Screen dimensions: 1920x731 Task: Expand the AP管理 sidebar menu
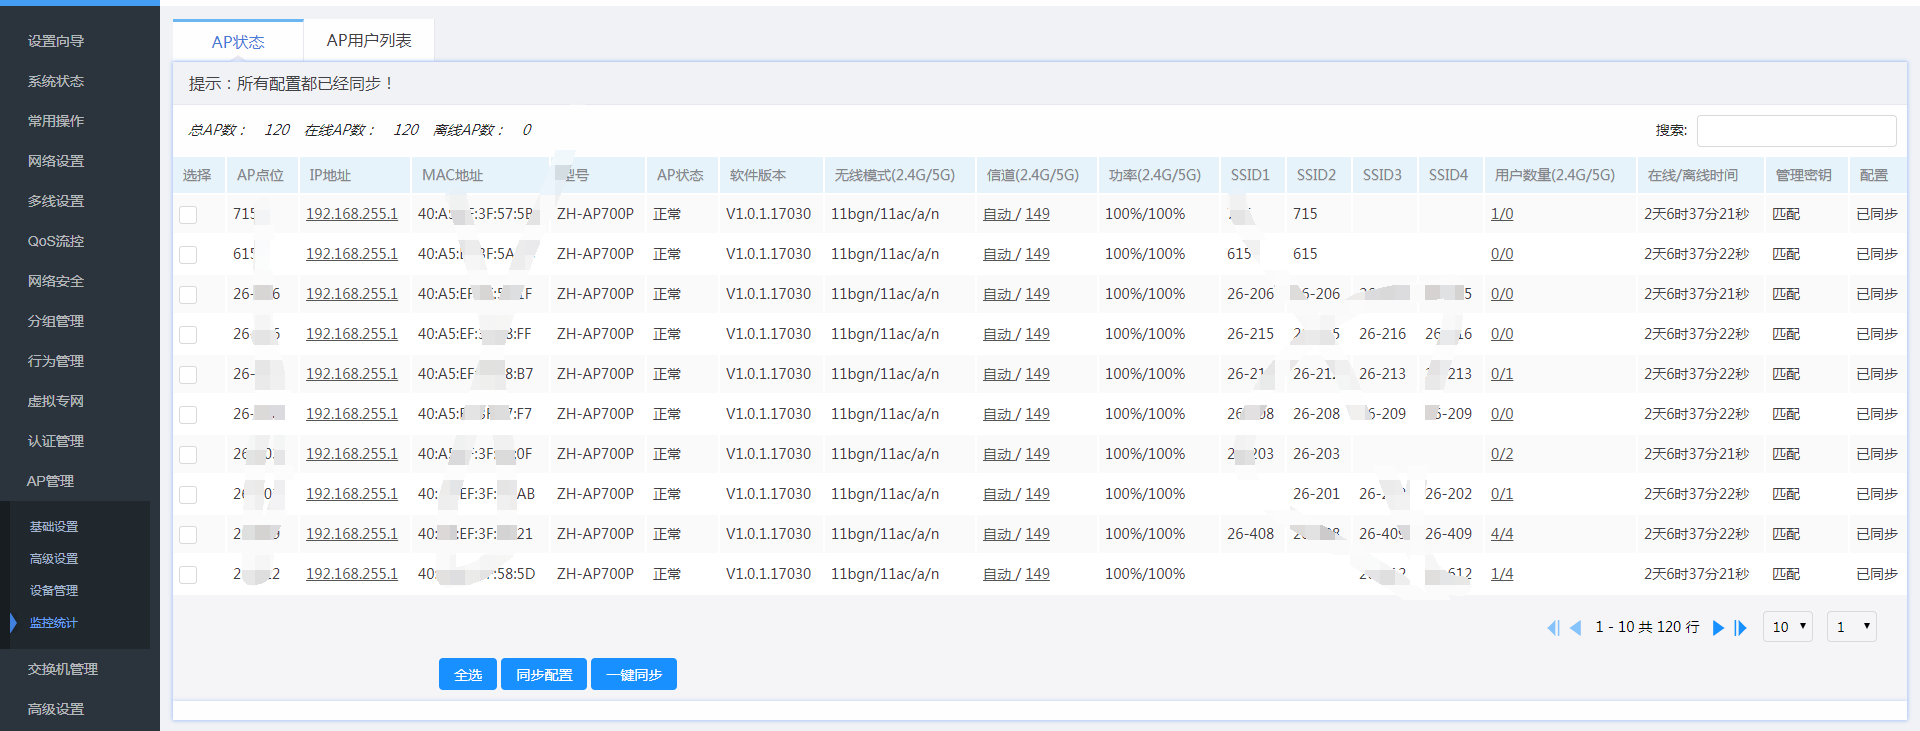point(50,481)
